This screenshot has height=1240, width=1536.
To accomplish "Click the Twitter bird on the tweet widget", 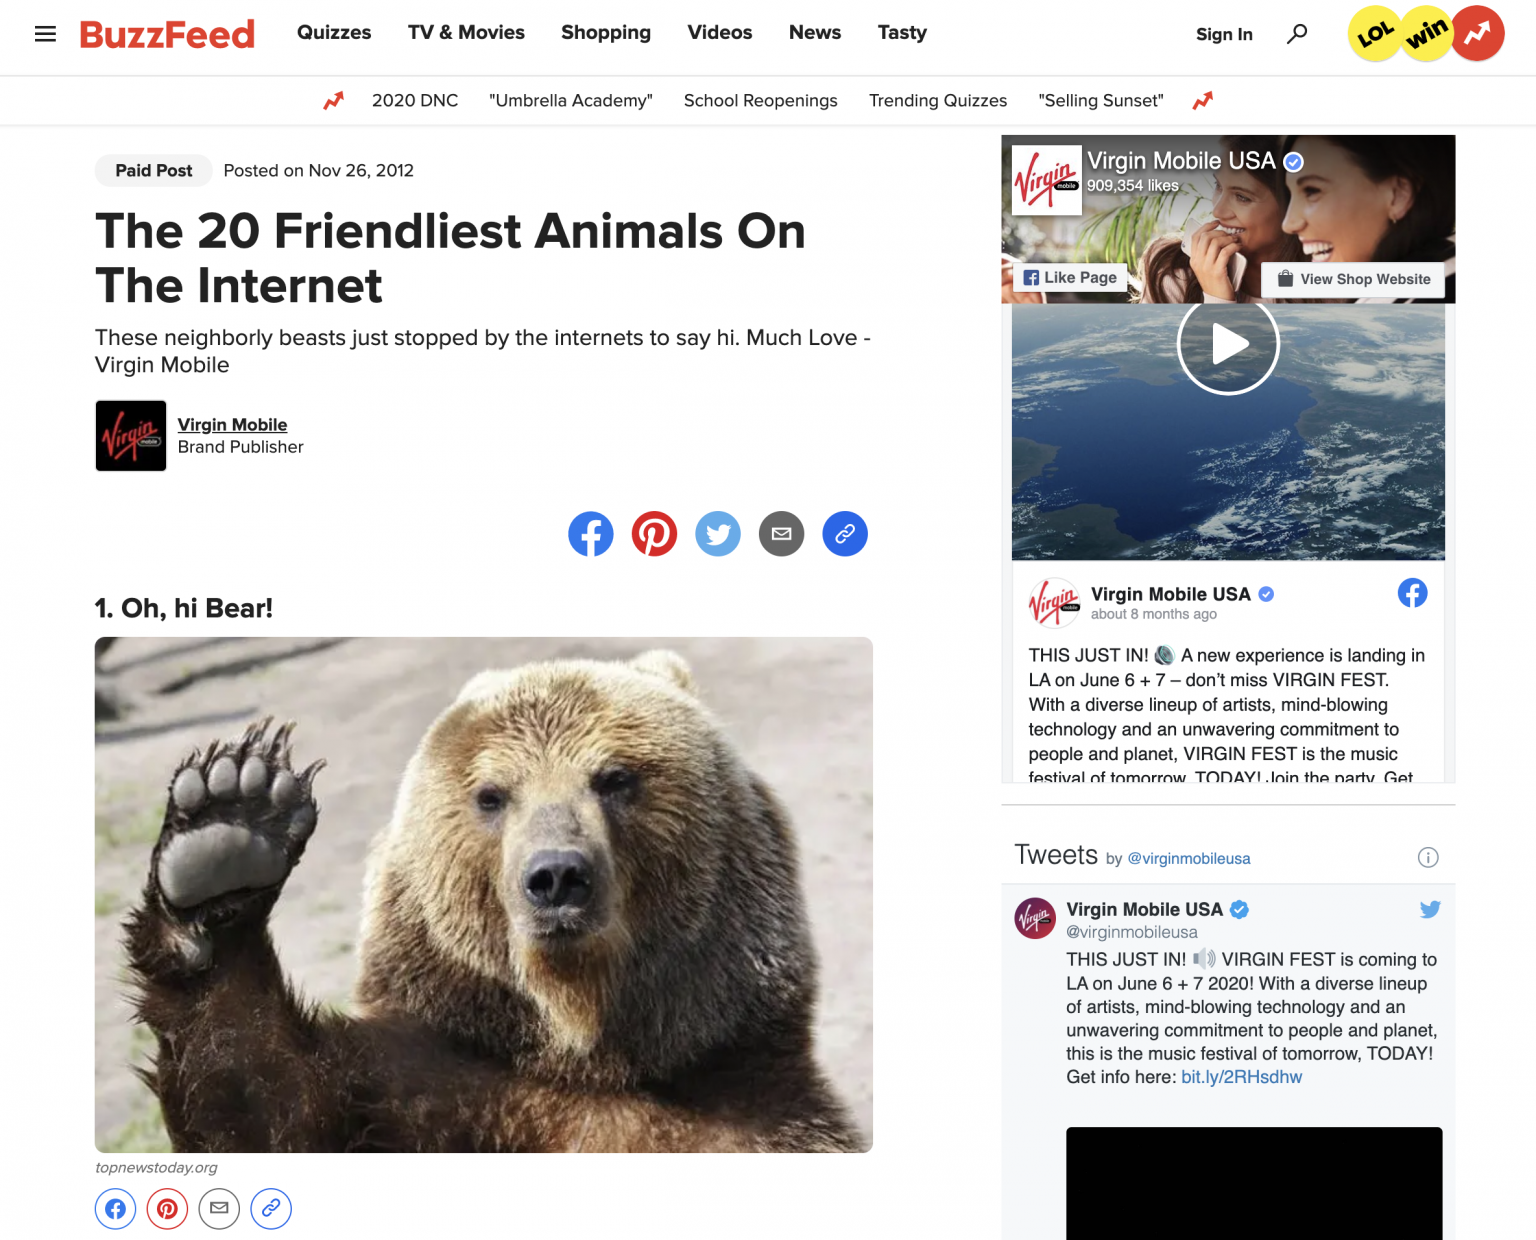I will pyautogui.click(x=1429, y=909).
